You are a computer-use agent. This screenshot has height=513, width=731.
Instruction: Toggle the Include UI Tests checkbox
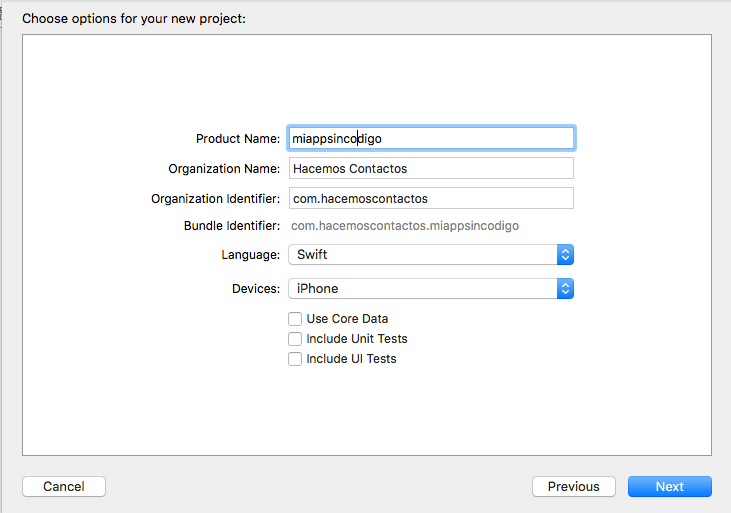tap(295, 359)
